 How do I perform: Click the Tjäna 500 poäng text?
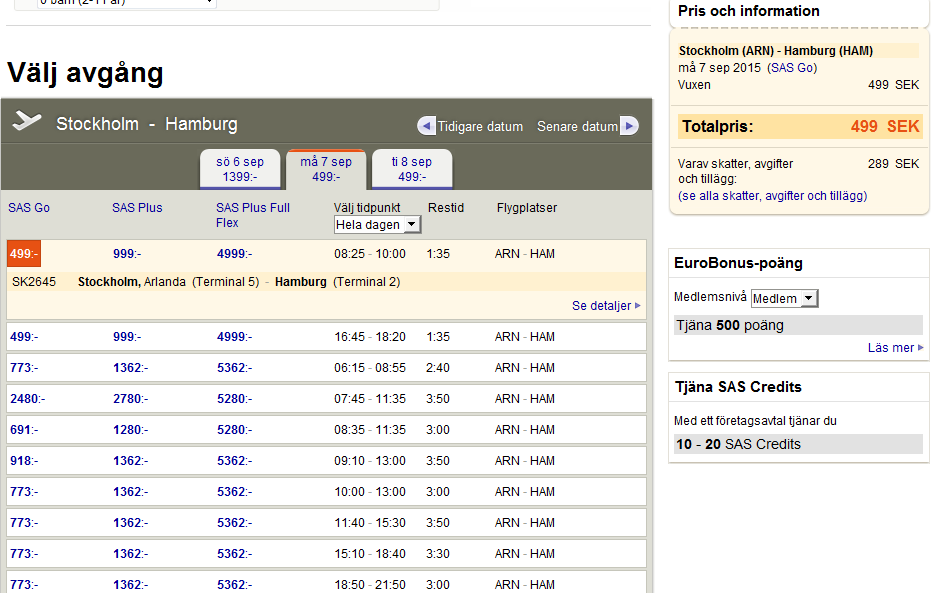click(x=730, y=325)
